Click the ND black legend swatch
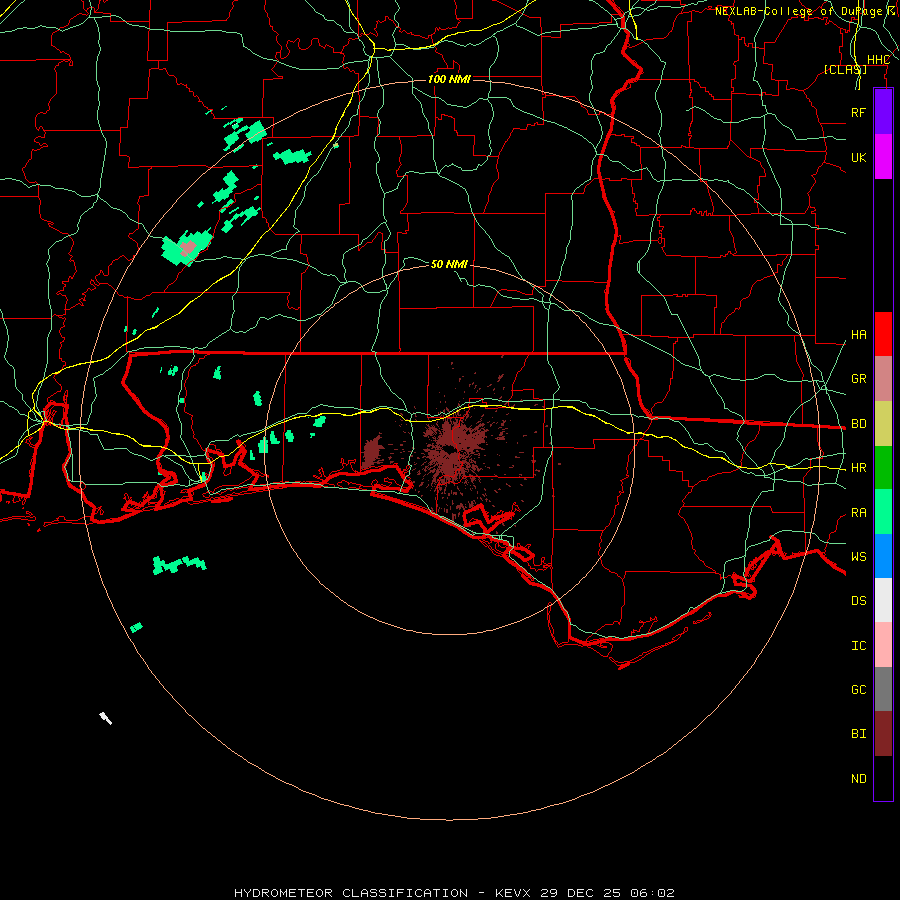900x900 pixels. 883,778
